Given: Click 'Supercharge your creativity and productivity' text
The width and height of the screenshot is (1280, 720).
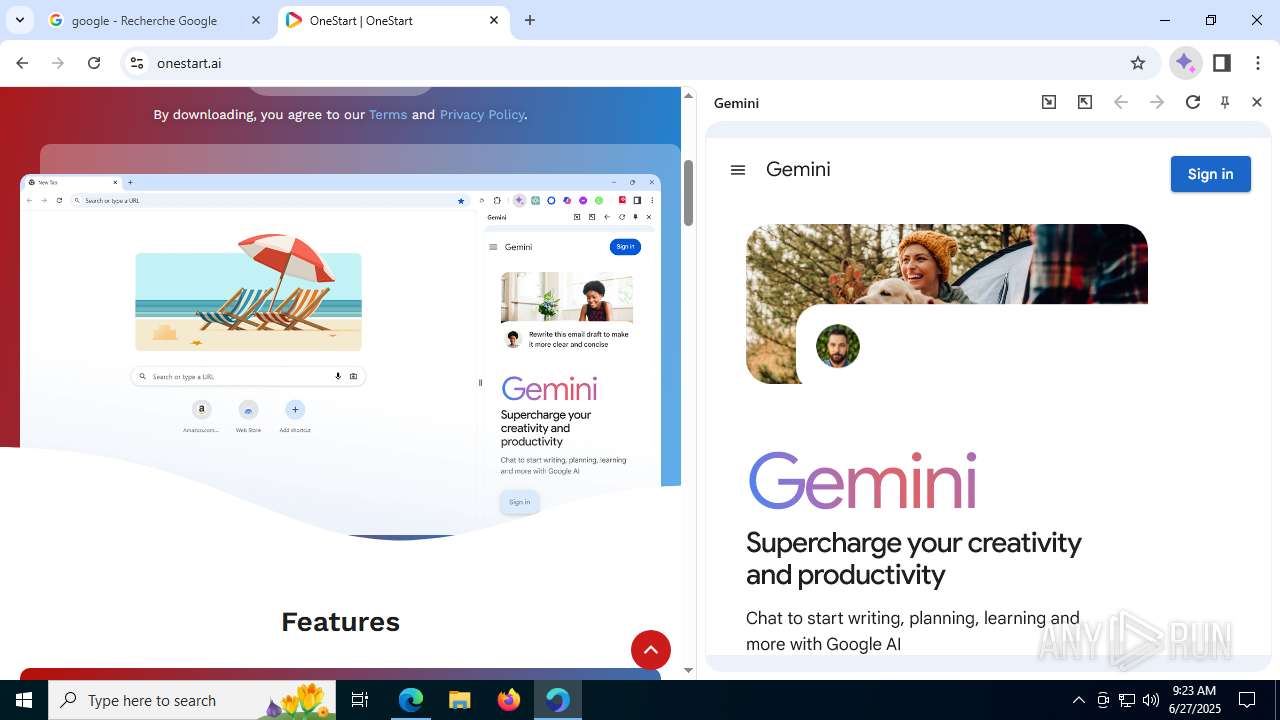Looking at the screenshot, I should [x=914, y=558].
